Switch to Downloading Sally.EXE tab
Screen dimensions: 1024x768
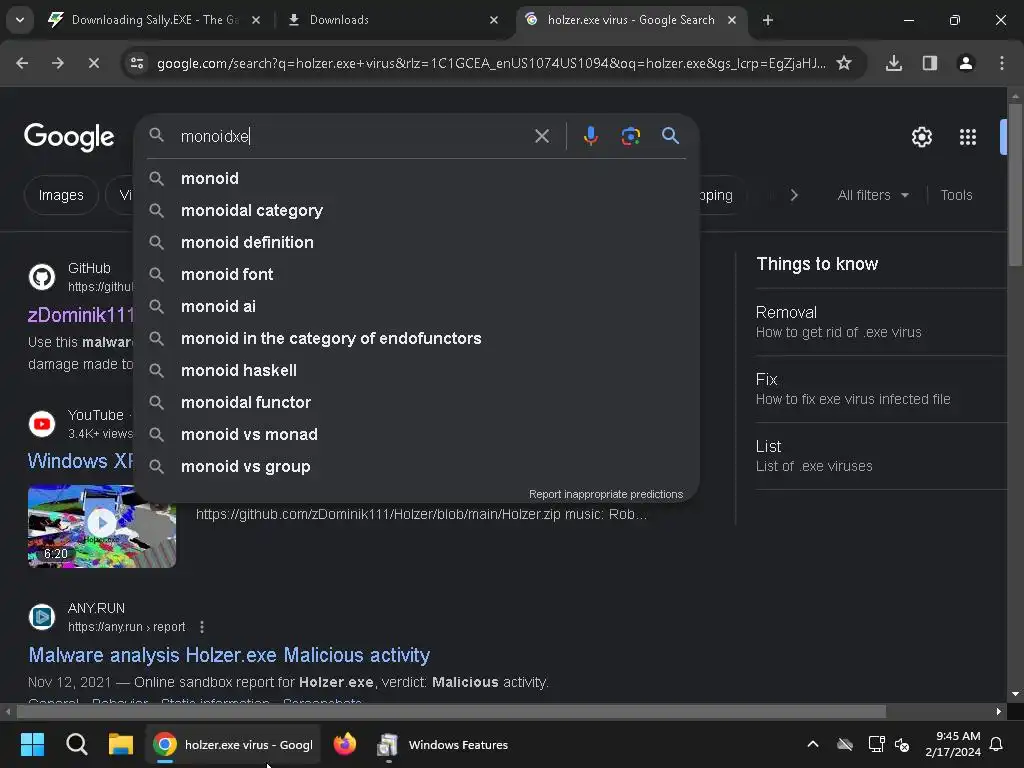point(155,20)
